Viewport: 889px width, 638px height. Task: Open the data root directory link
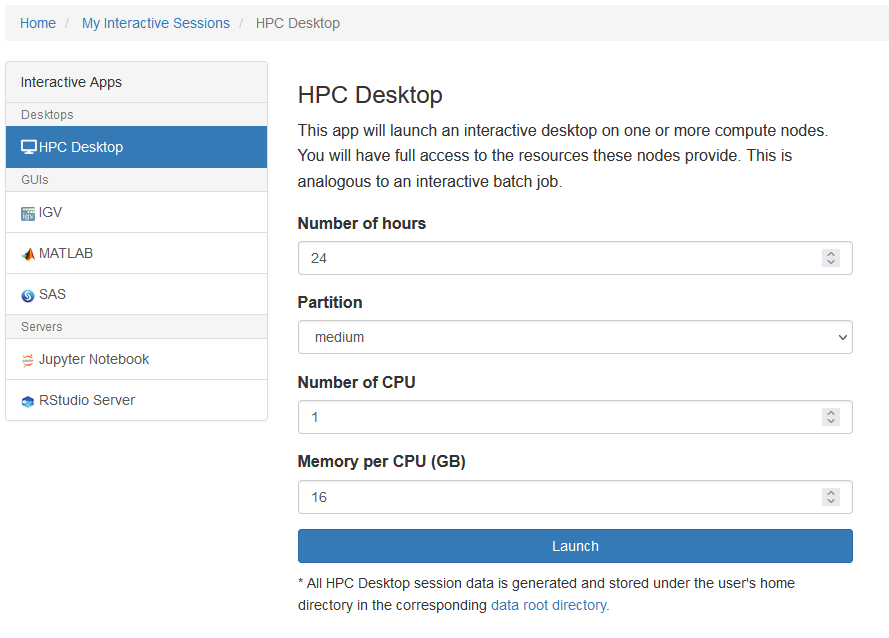549,605
